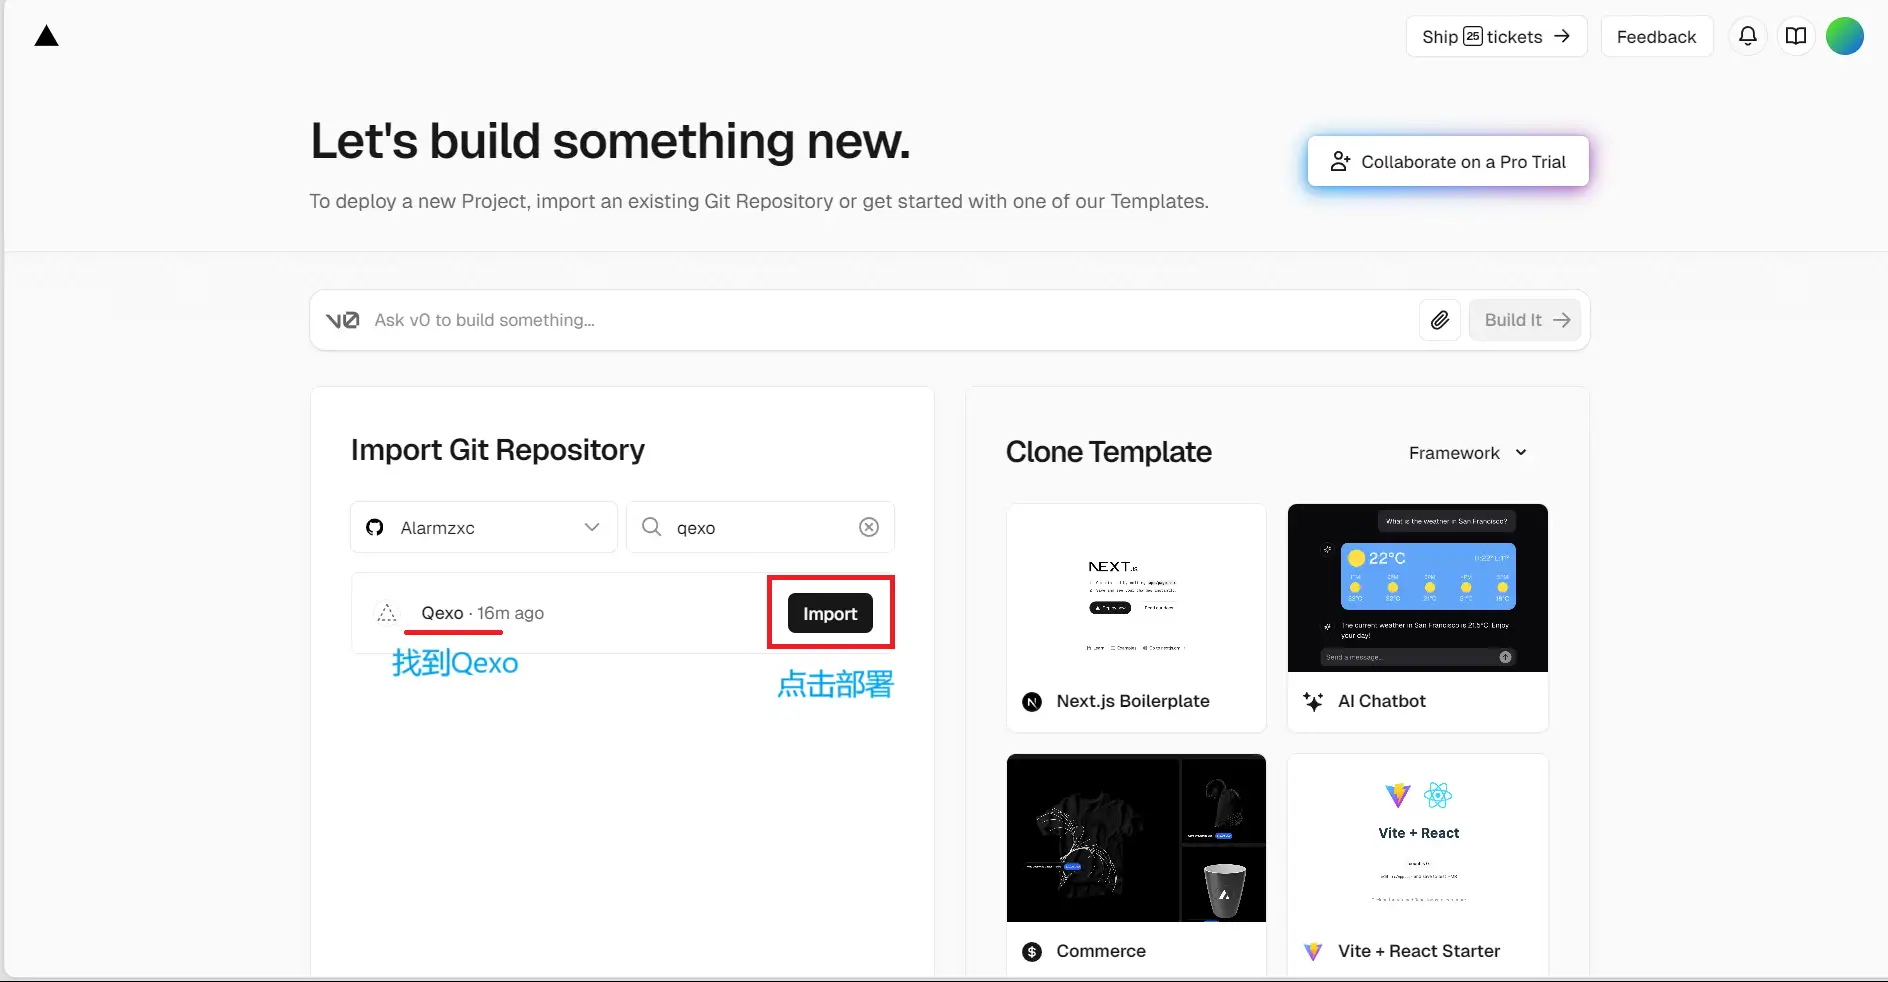Screen dimensions: 1888x982
Task: Open the Framework filter dropdown
Action: pyautogui.click(x=1468, y=453)
